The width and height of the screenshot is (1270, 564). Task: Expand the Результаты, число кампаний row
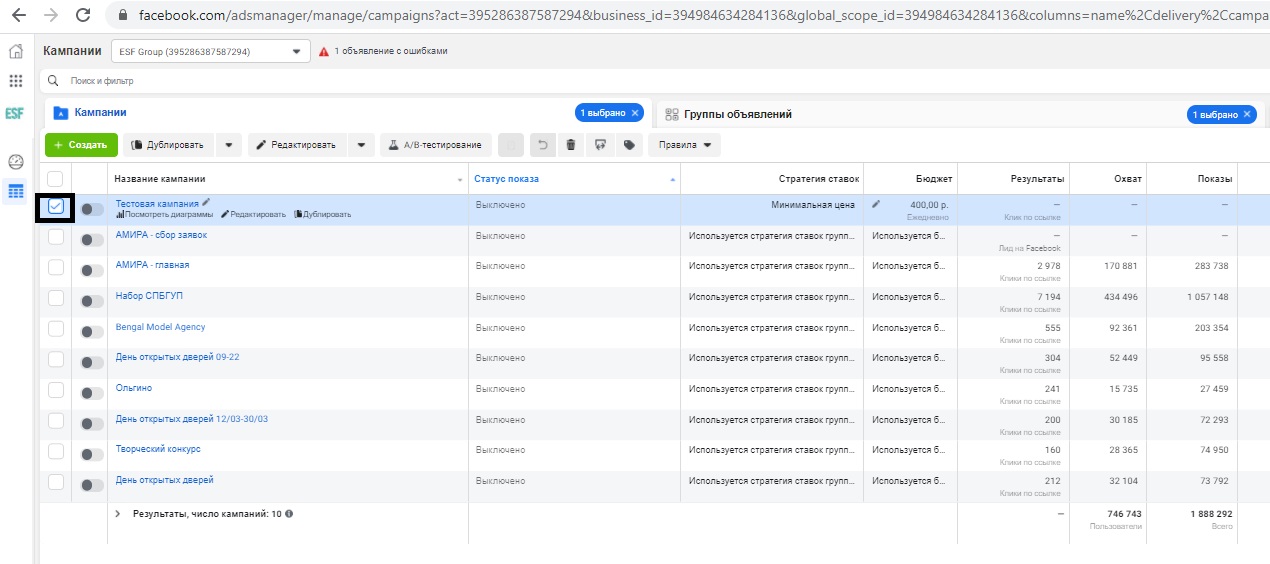[x=119, y=513]
